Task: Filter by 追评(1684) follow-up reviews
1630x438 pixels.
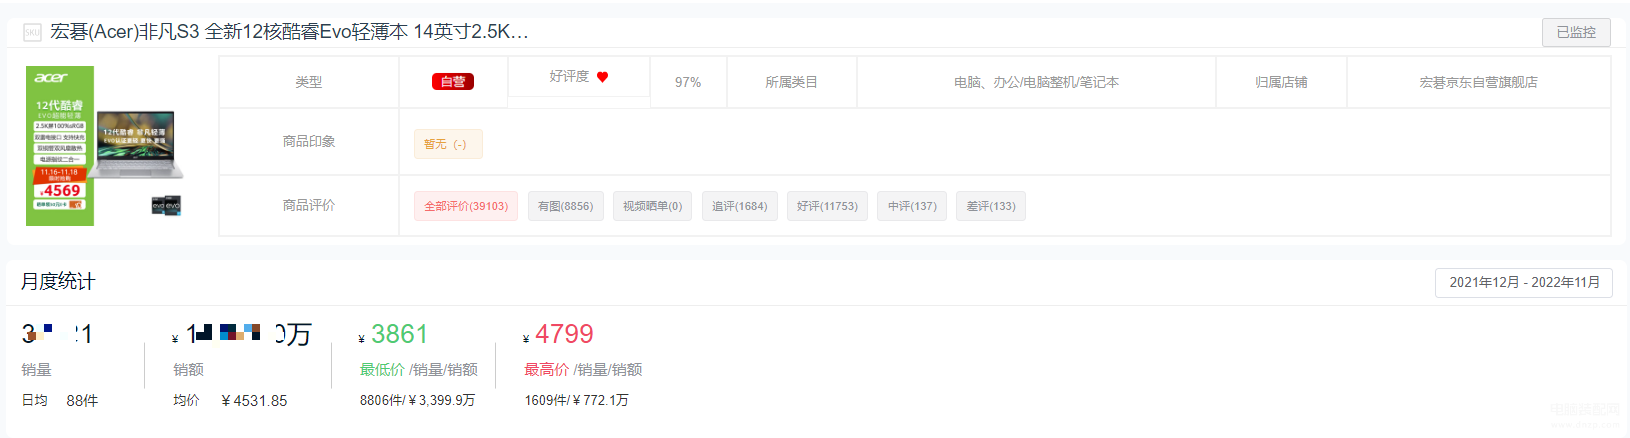Action: [x=740, y=206]
